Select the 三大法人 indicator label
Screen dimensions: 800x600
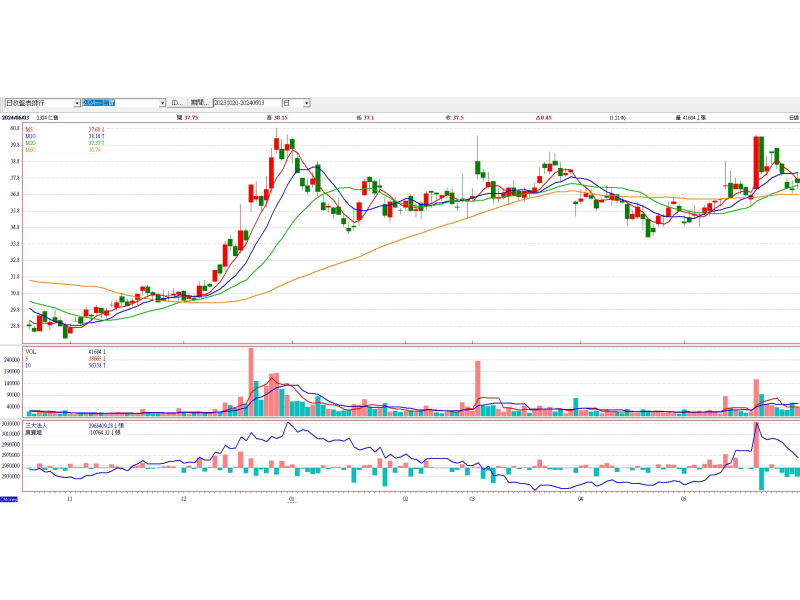(x=34, y=425)
